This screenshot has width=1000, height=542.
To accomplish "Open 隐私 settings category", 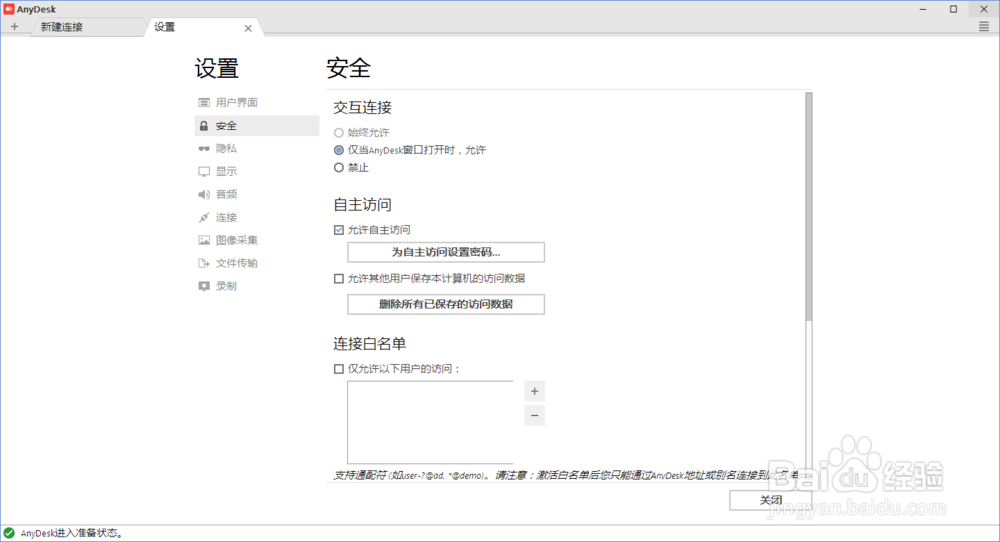I will (x=256, y=149).
